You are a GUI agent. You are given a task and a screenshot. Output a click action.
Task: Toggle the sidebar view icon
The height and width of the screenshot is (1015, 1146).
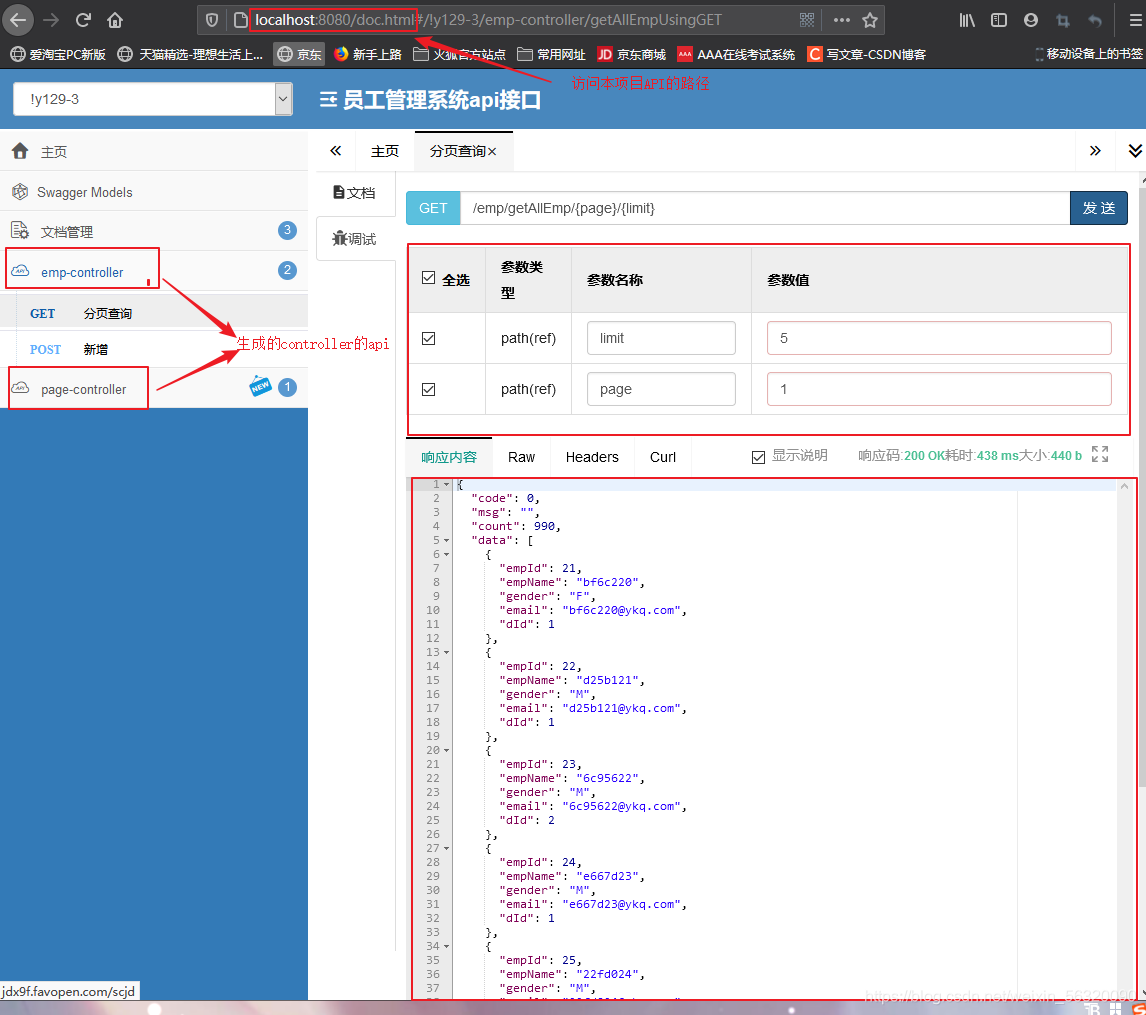pos(998,20)
